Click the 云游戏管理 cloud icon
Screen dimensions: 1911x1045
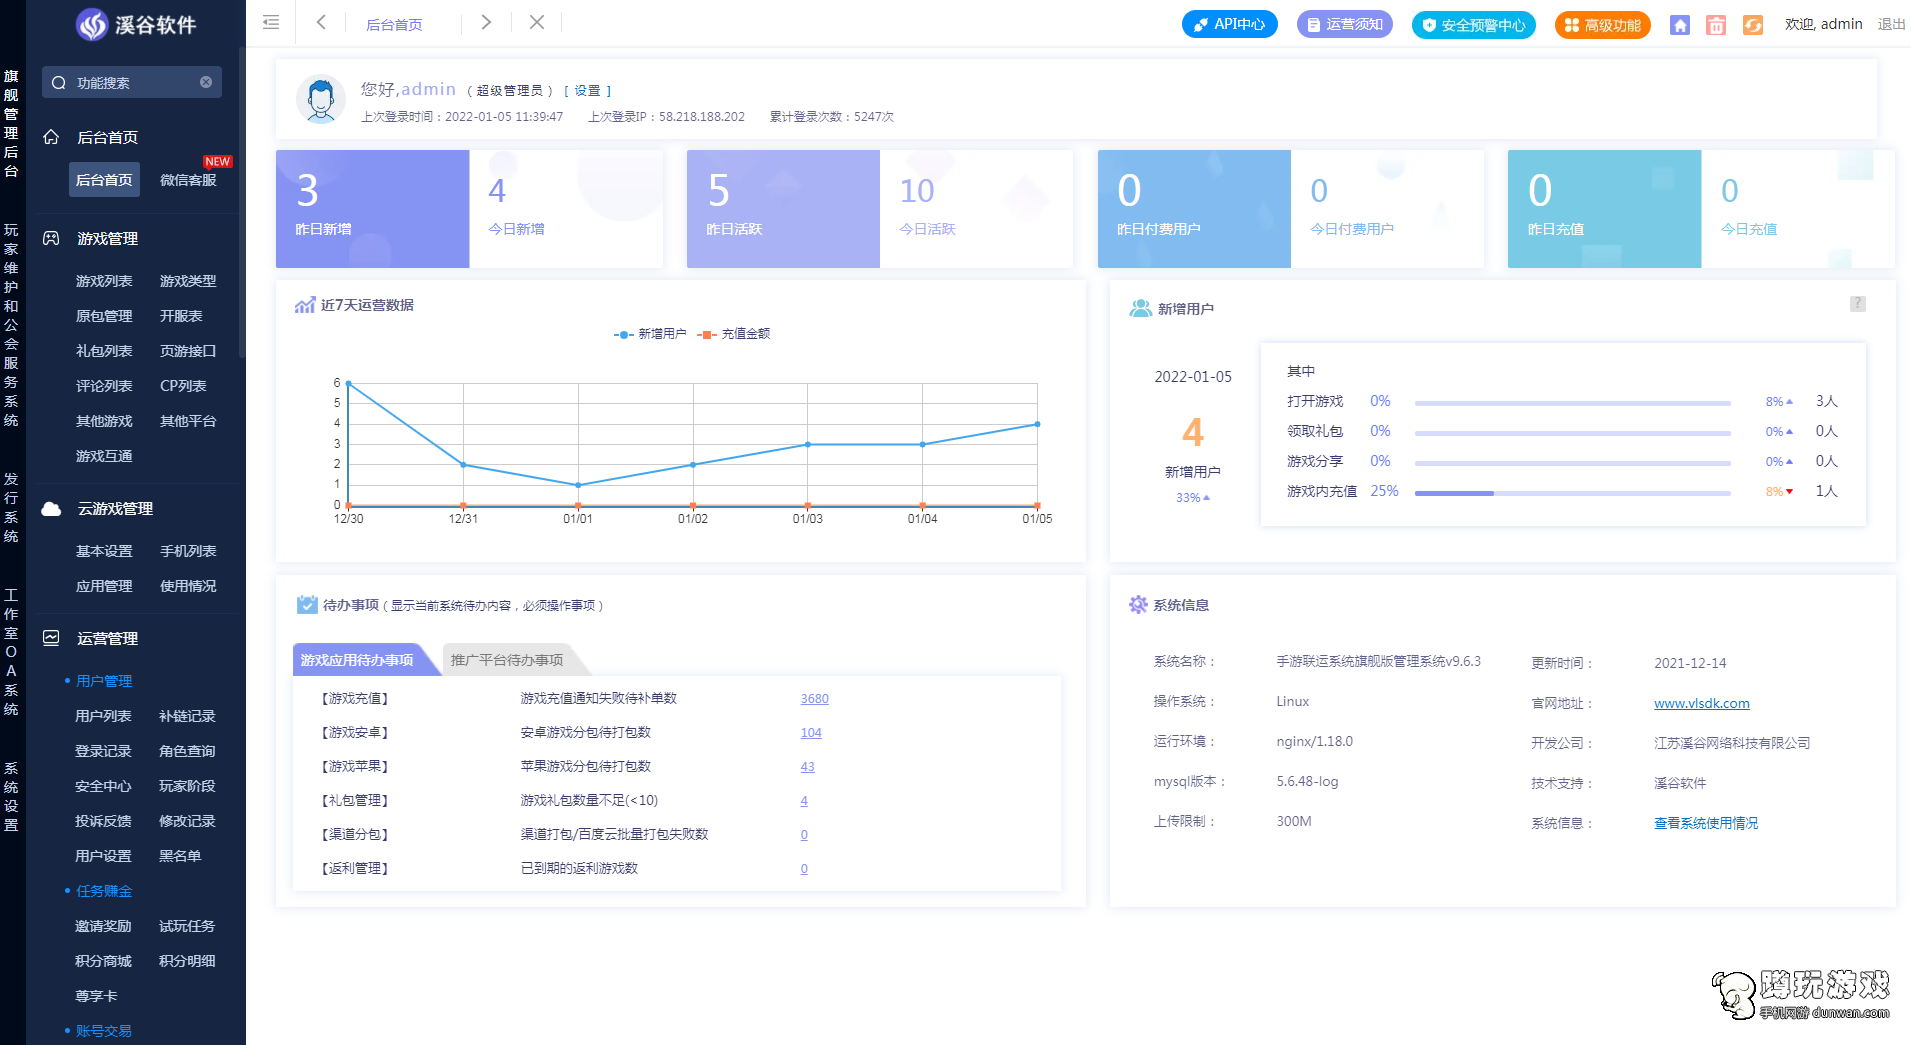click(x=51, y=509)
